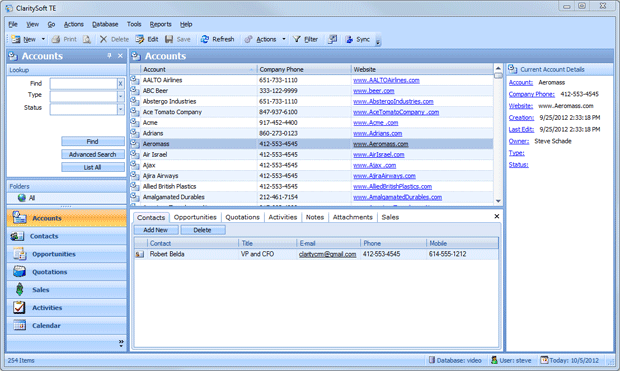Switch to the Activities tab
This screenshot has width=620, height=371.
[282, 217]
